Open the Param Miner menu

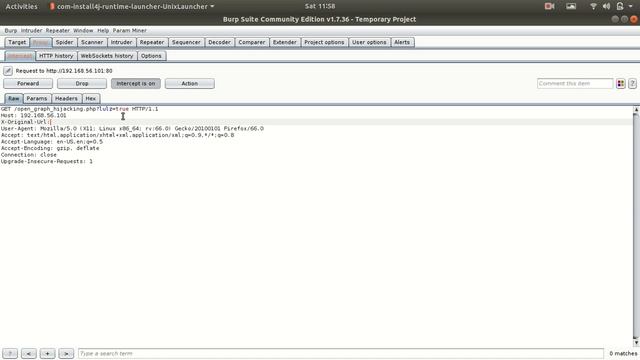pyautogui.click(x=129, y=30)
